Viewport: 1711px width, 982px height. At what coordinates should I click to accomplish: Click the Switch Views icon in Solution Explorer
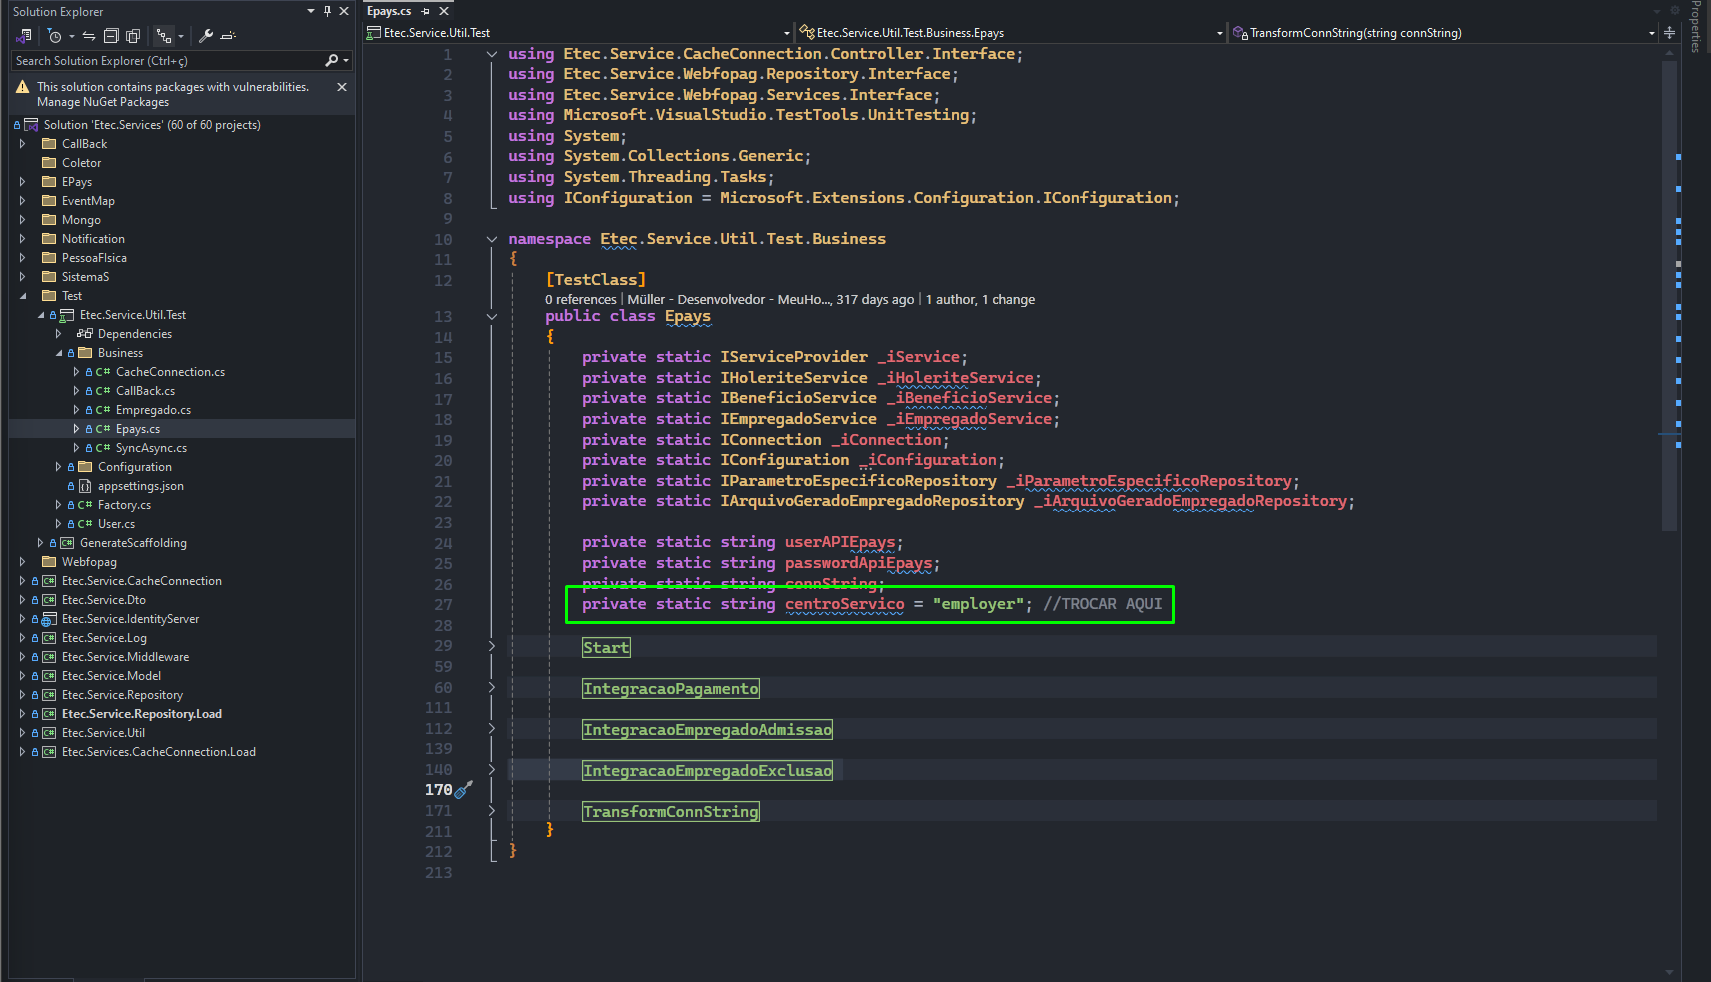coord(24,36)
